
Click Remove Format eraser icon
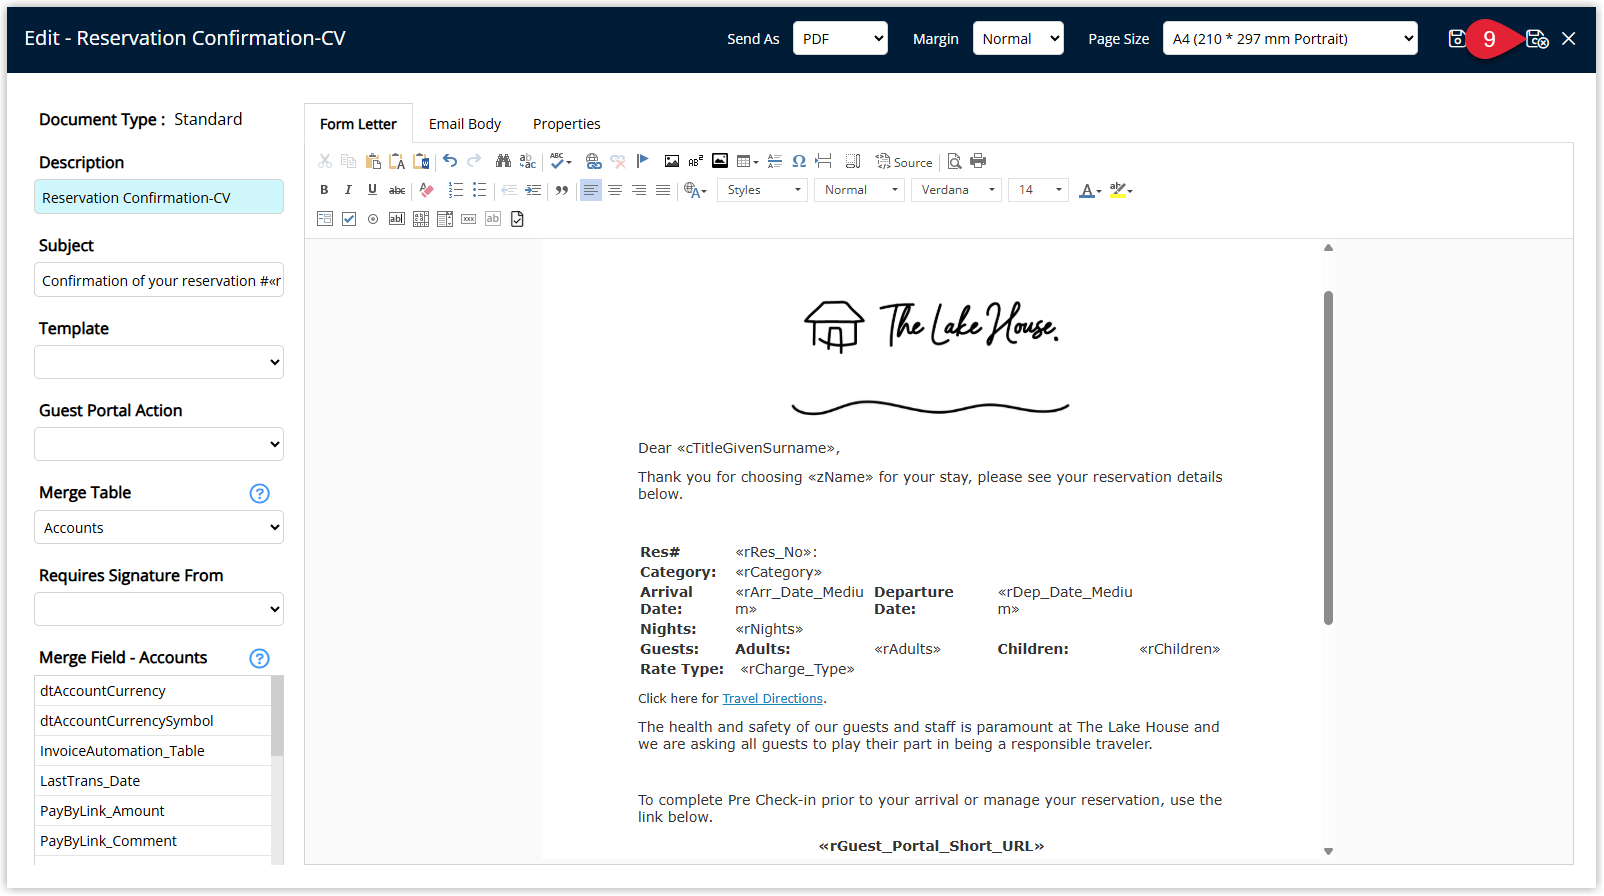[x=427, y=190]
